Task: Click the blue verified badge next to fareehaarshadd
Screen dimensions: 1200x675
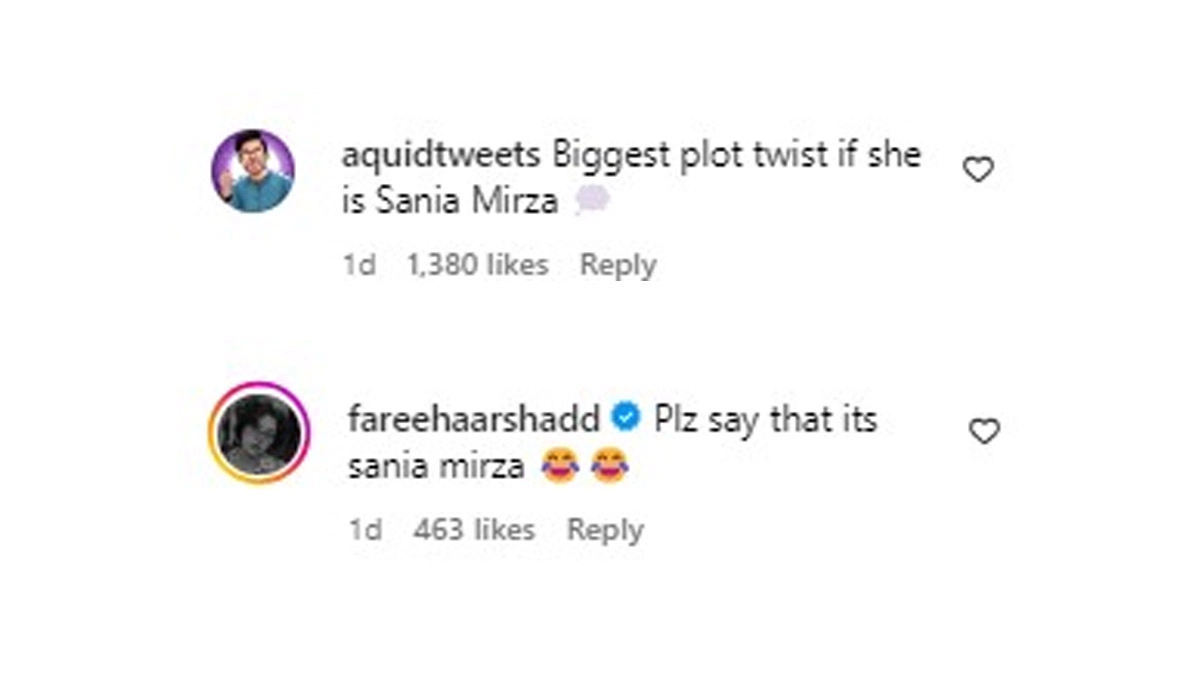Action: coord(626,419)
